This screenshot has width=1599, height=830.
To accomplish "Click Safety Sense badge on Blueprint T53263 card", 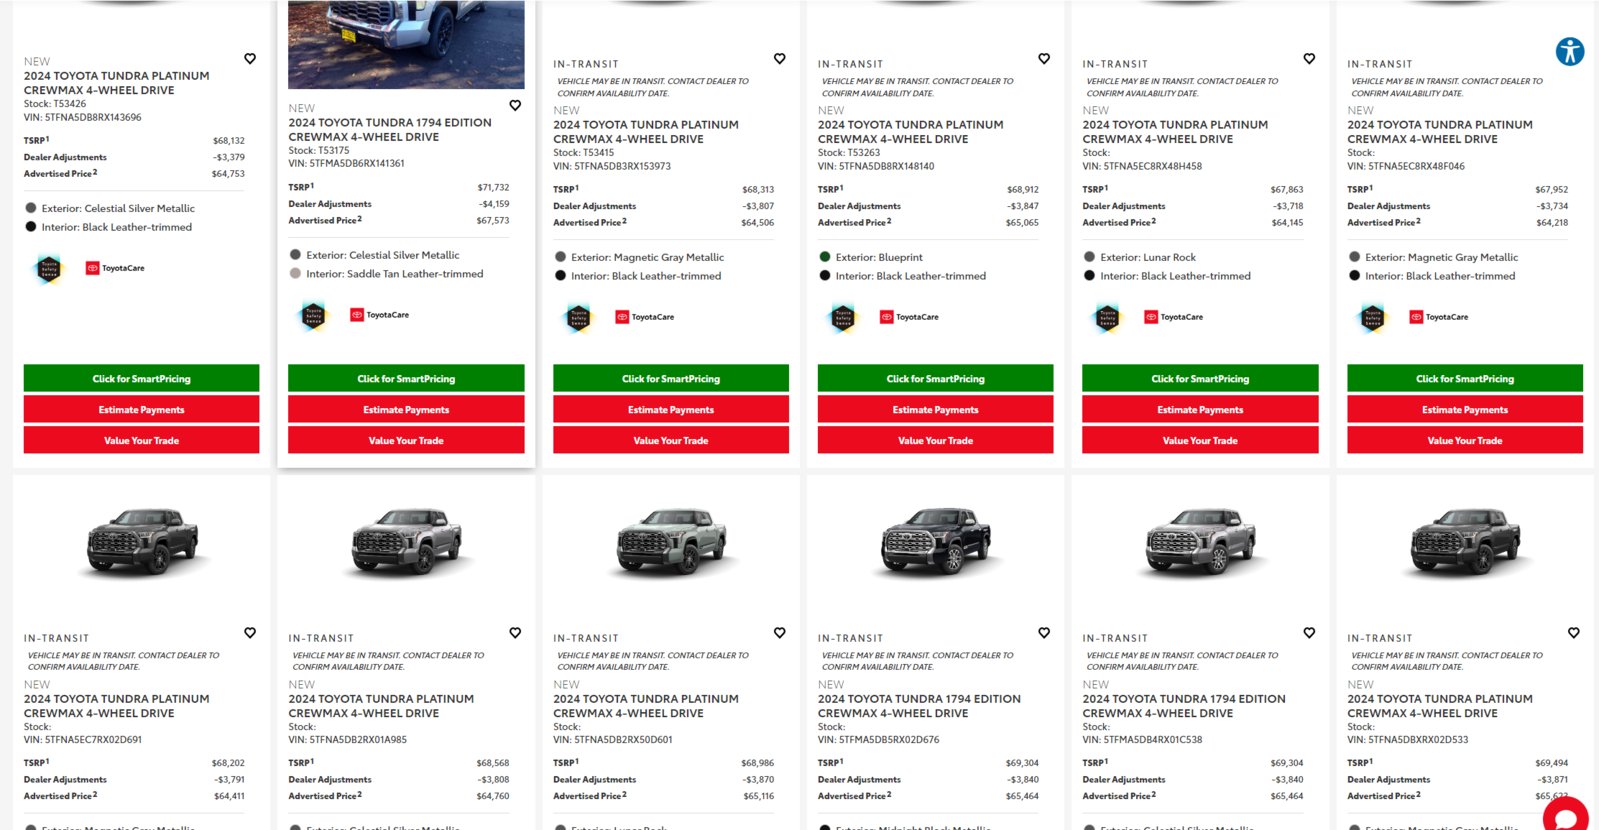I will pos(843,317).
